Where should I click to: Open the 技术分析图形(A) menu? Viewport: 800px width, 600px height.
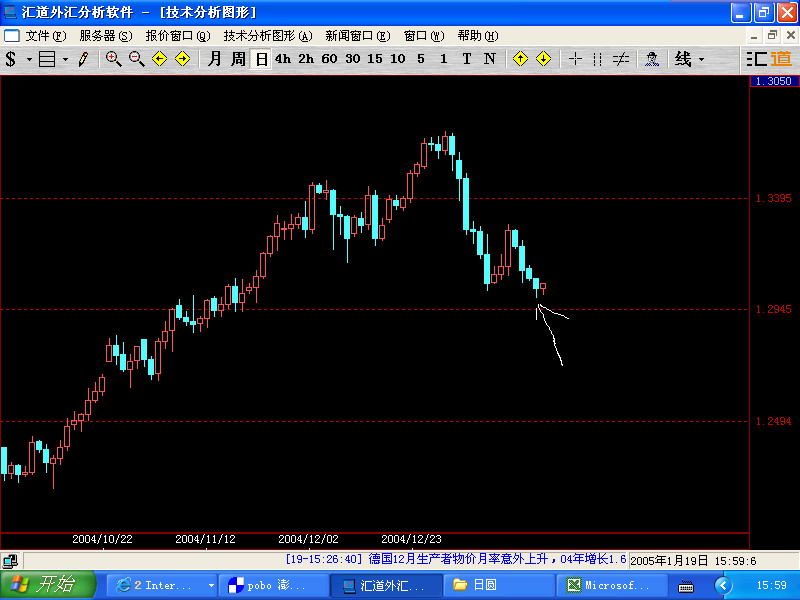click(x=268, y=36)
